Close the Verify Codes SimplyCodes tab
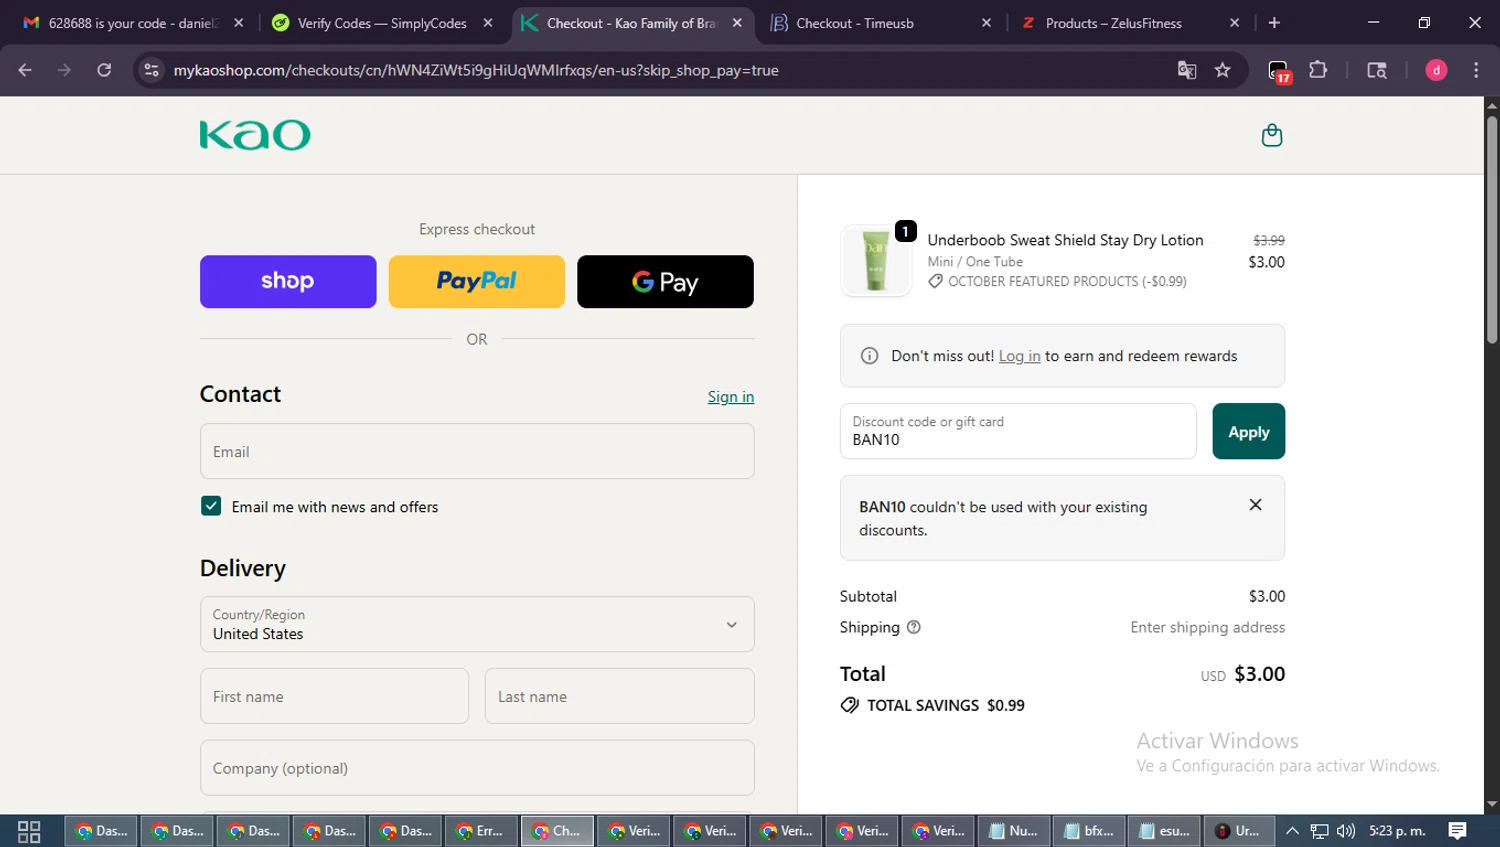 pyautogui.click(x=487, y=23)
